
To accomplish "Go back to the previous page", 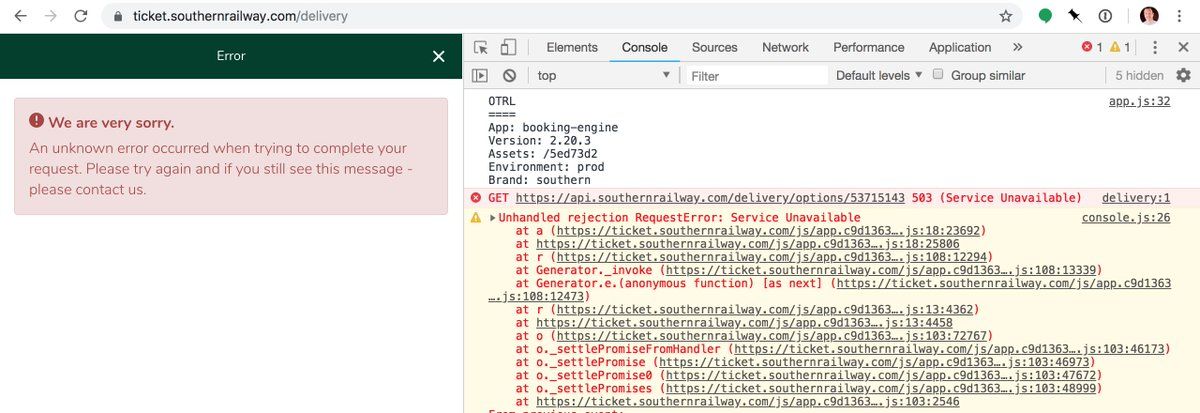I will point(21,16).
